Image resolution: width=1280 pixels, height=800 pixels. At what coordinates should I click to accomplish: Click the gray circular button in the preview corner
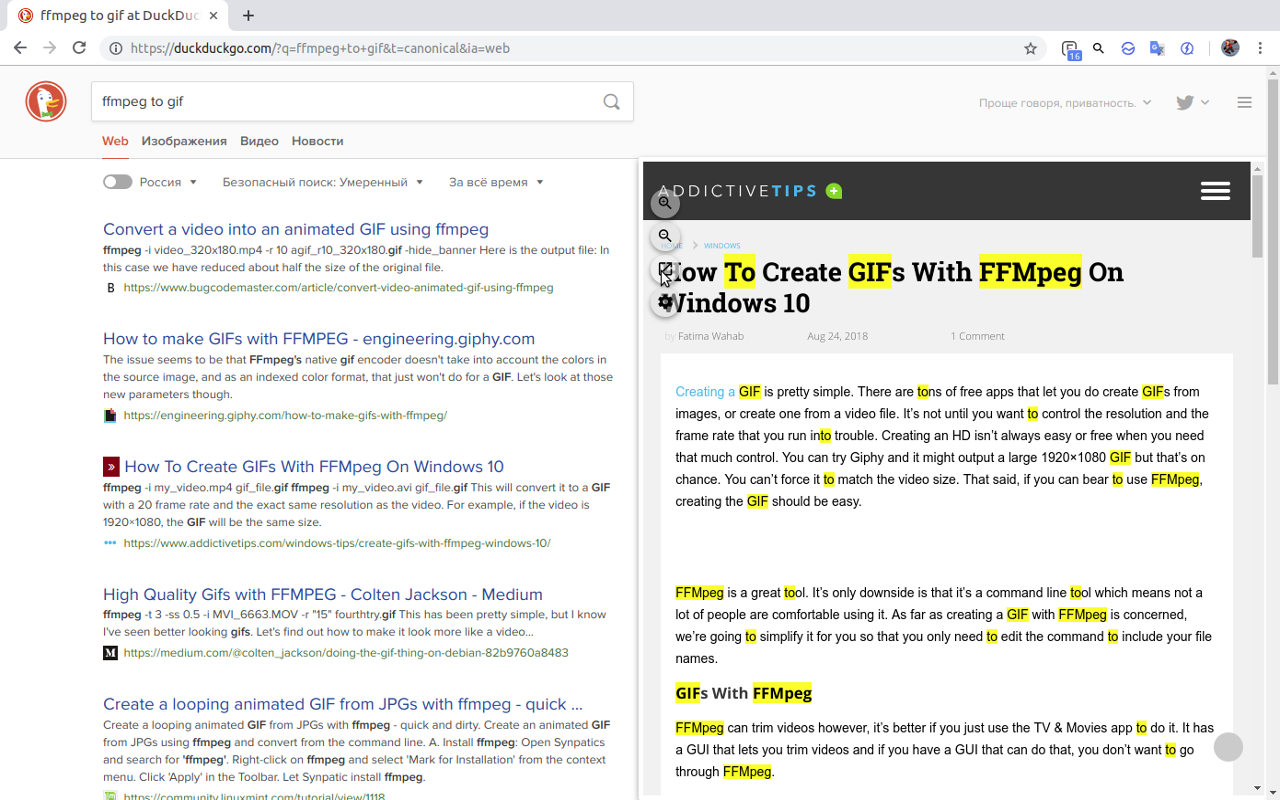[x=1228, y=746]
